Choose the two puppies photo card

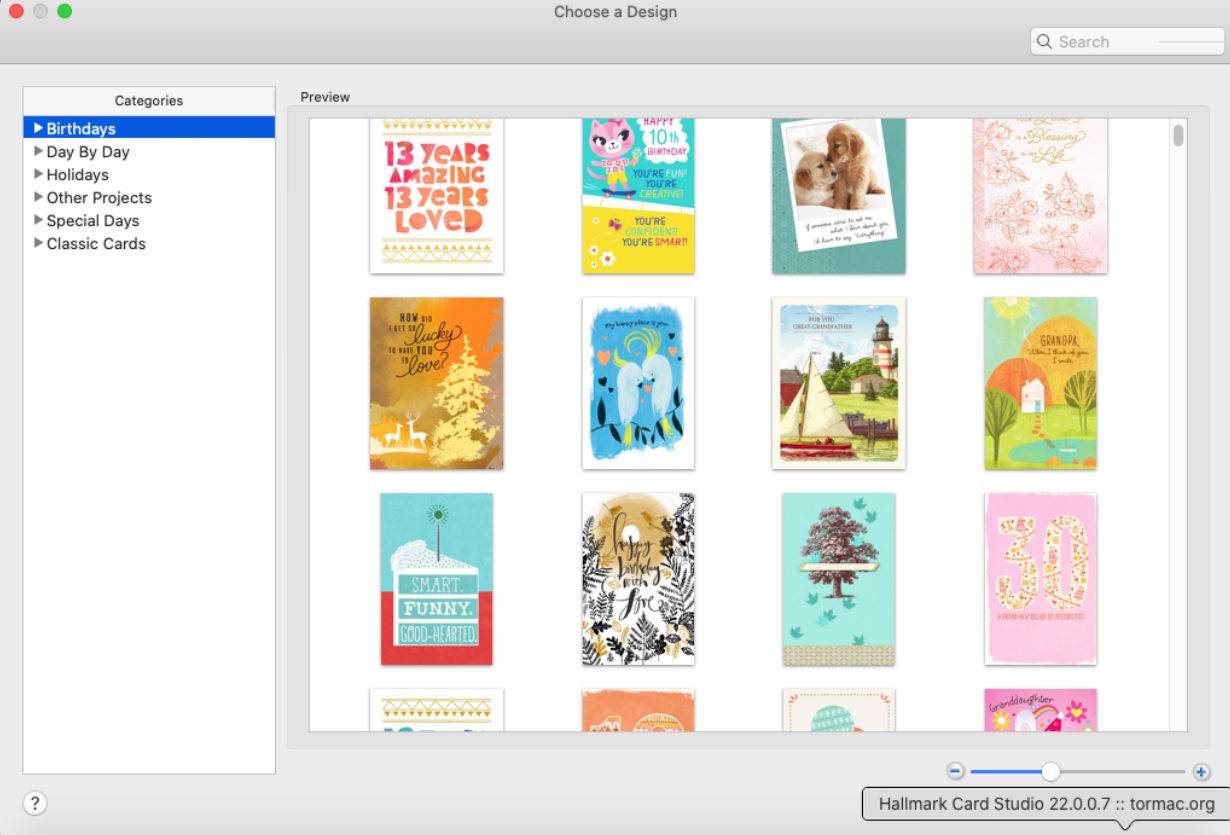tap(839, 195)
